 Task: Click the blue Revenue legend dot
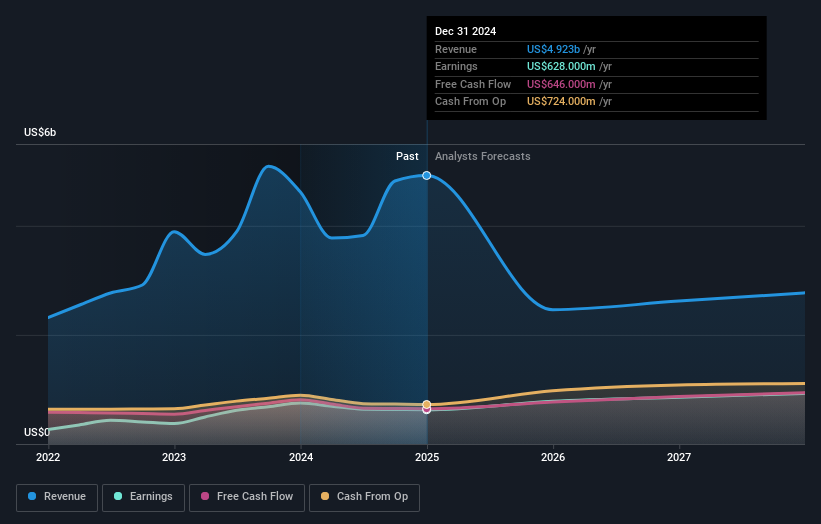[x=32, y=496]
